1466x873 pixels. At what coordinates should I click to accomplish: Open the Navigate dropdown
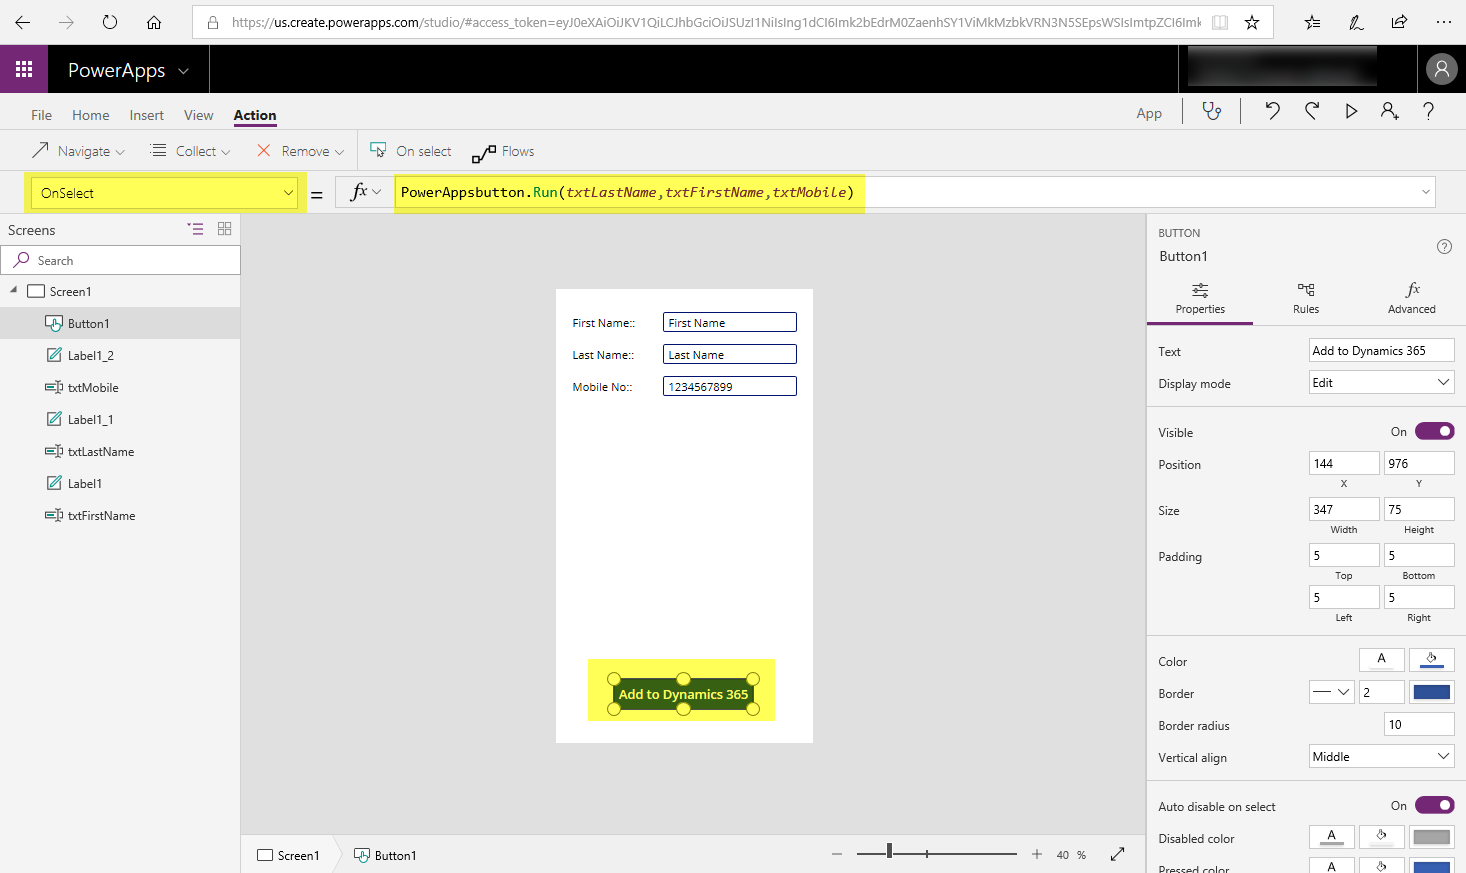pos(78,151)
